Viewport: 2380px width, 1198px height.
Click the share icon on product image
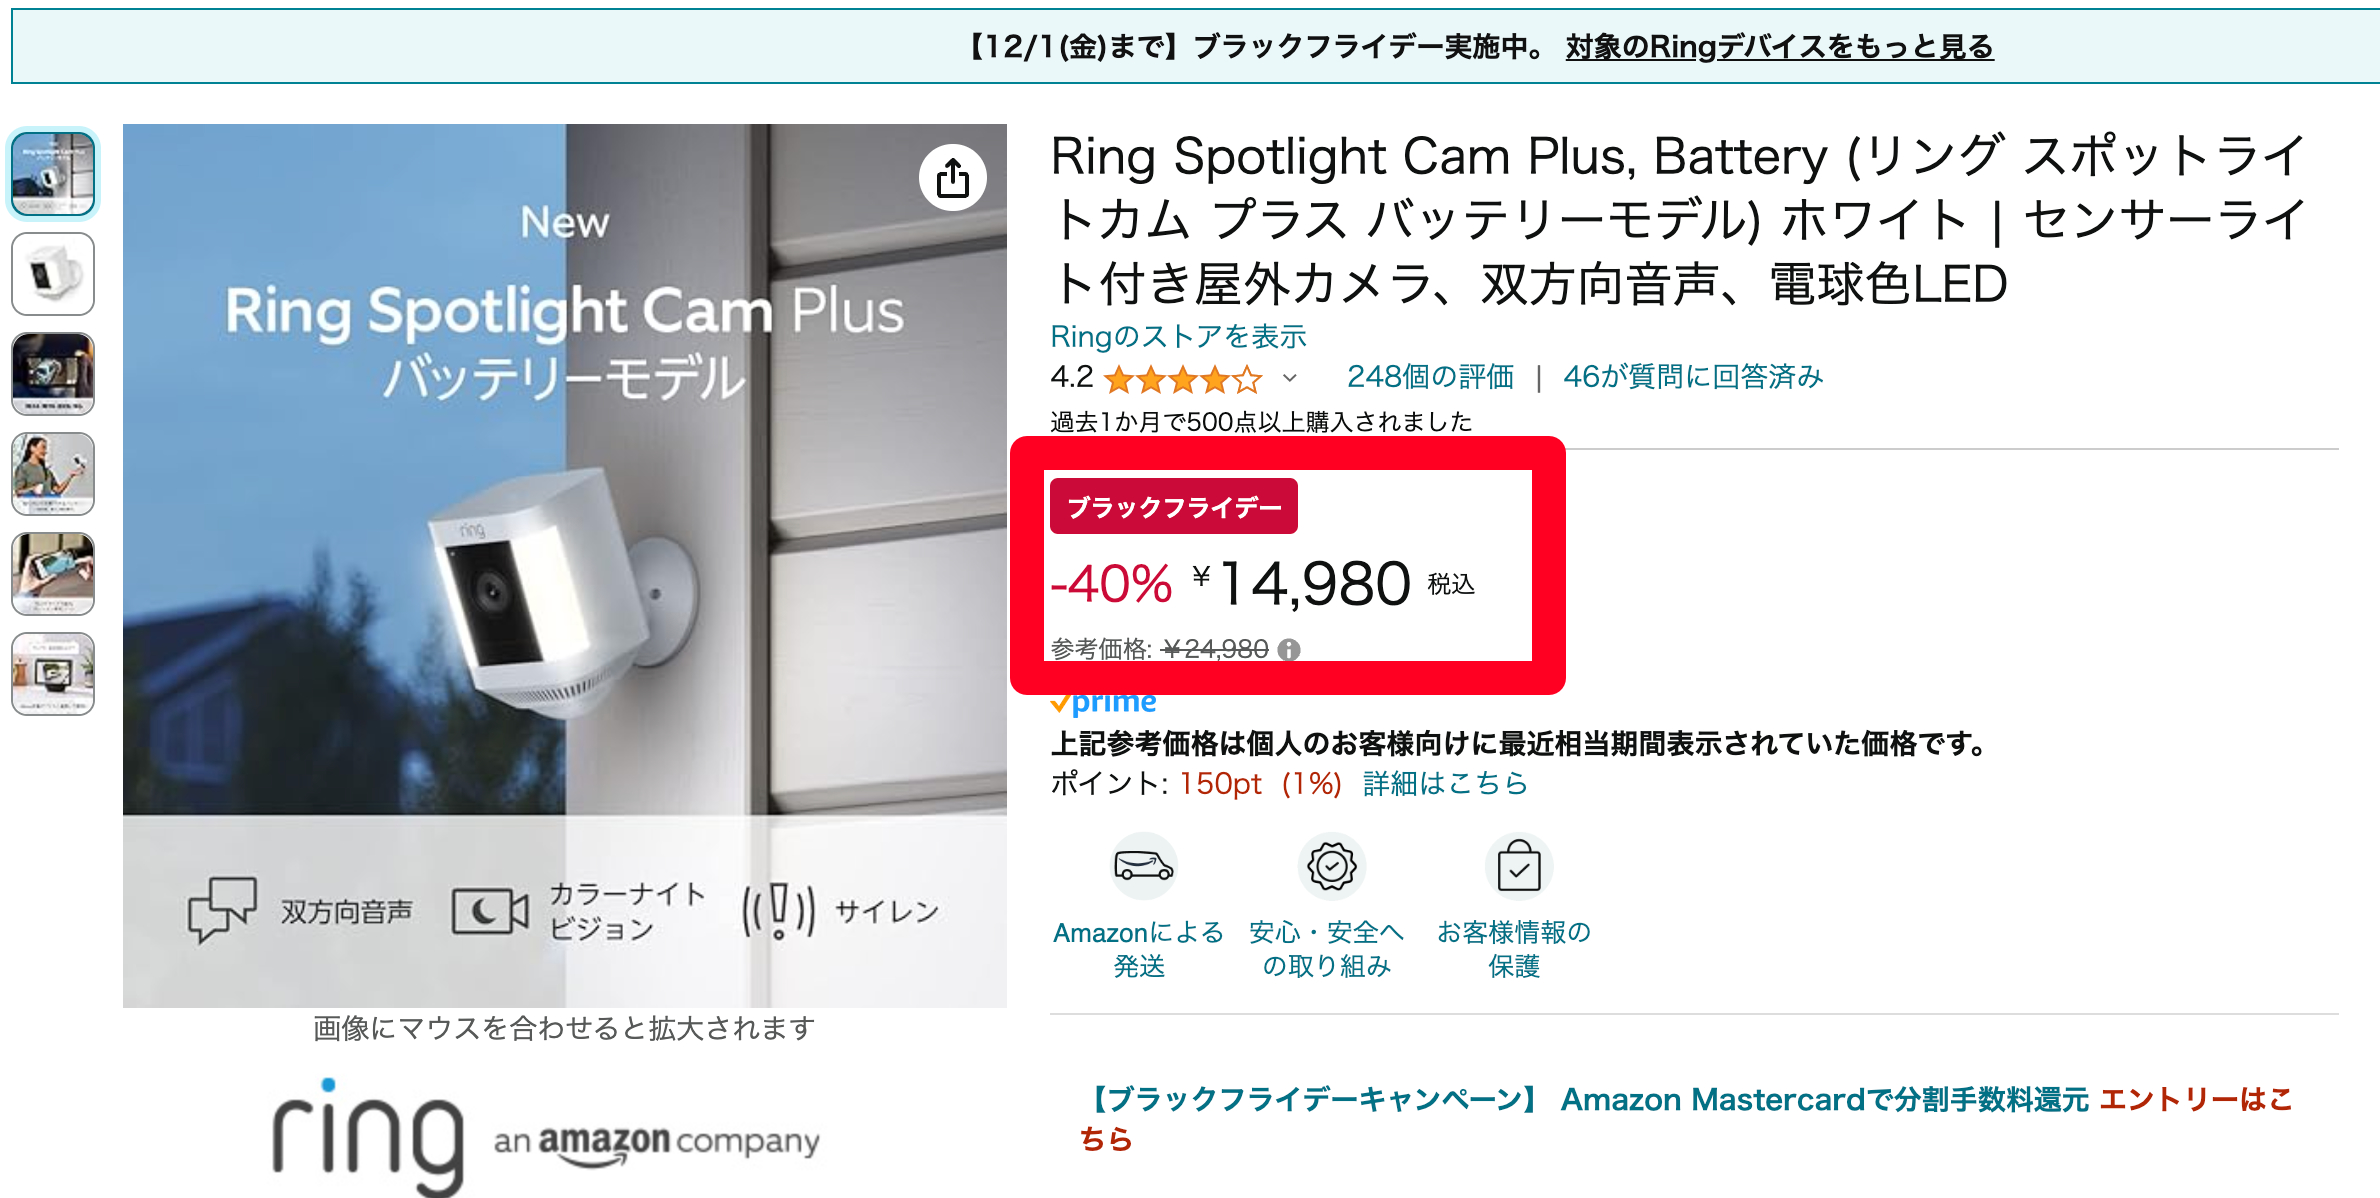[x=952, y=179]
